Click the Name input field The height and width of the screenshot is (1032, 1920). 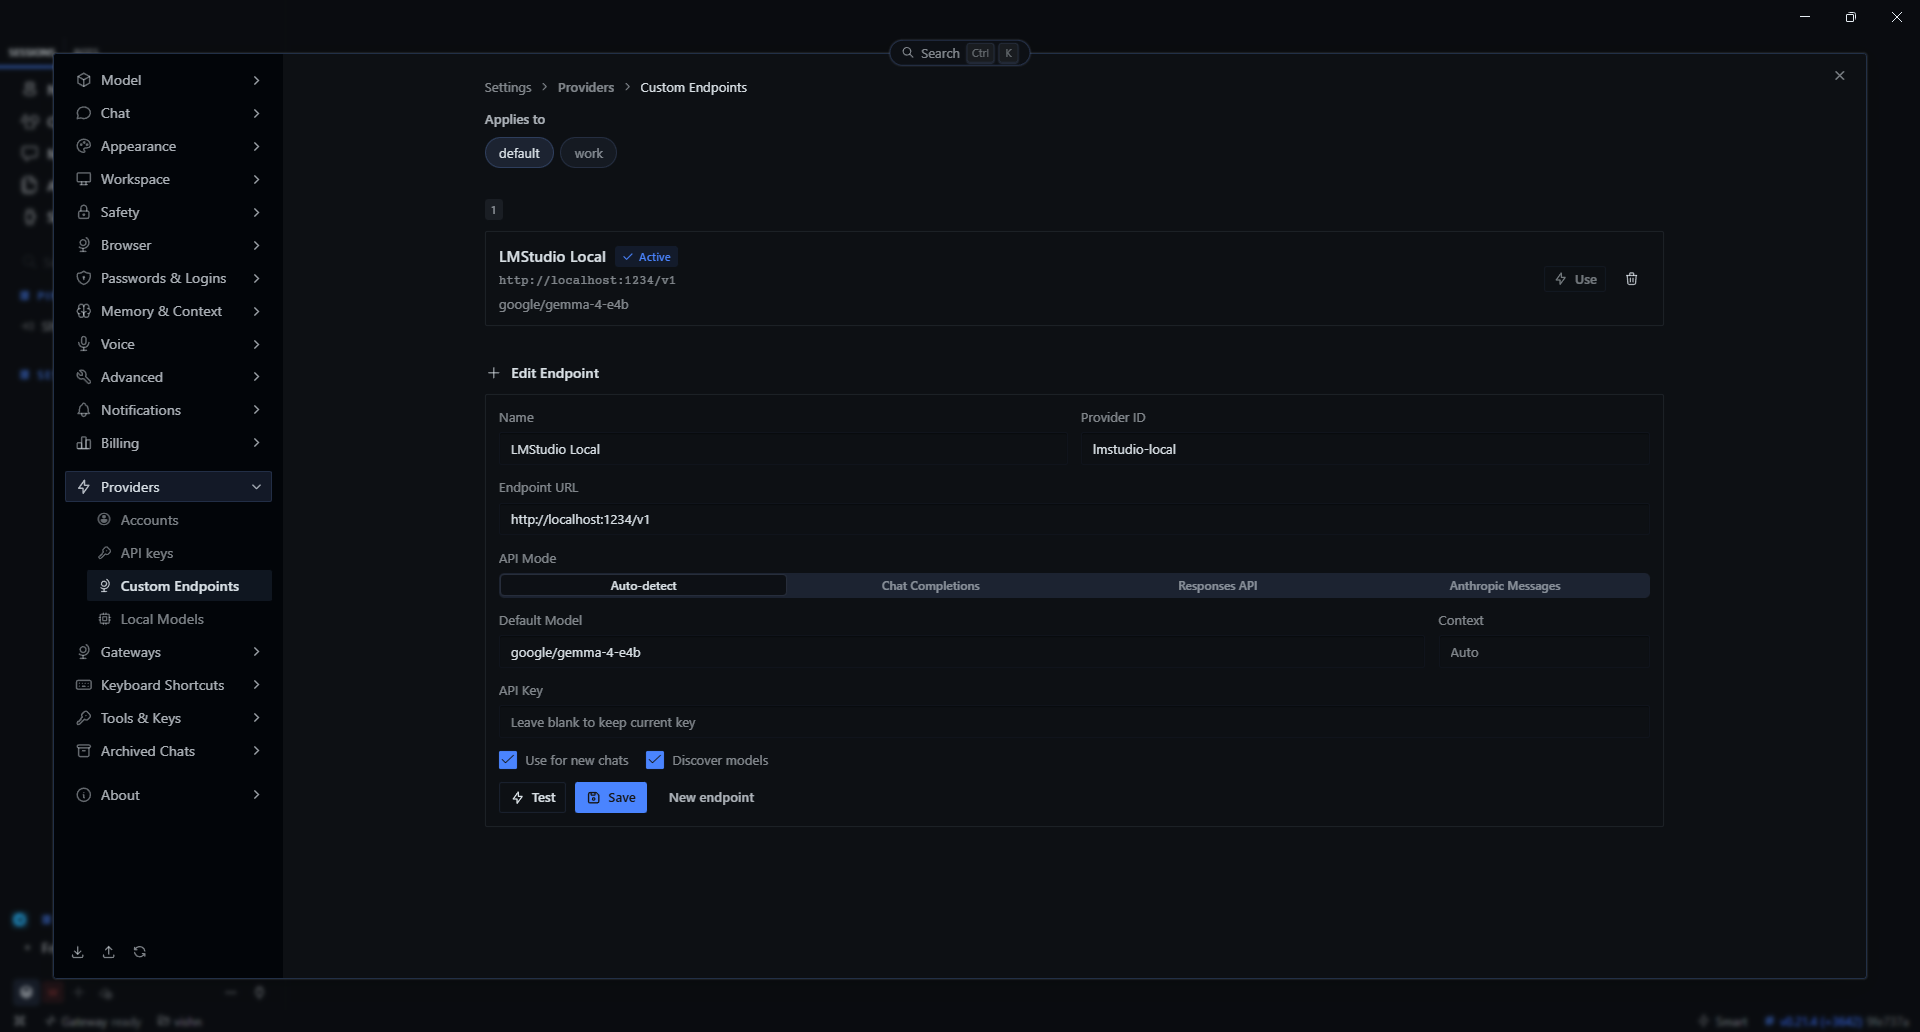coord(782,449)
